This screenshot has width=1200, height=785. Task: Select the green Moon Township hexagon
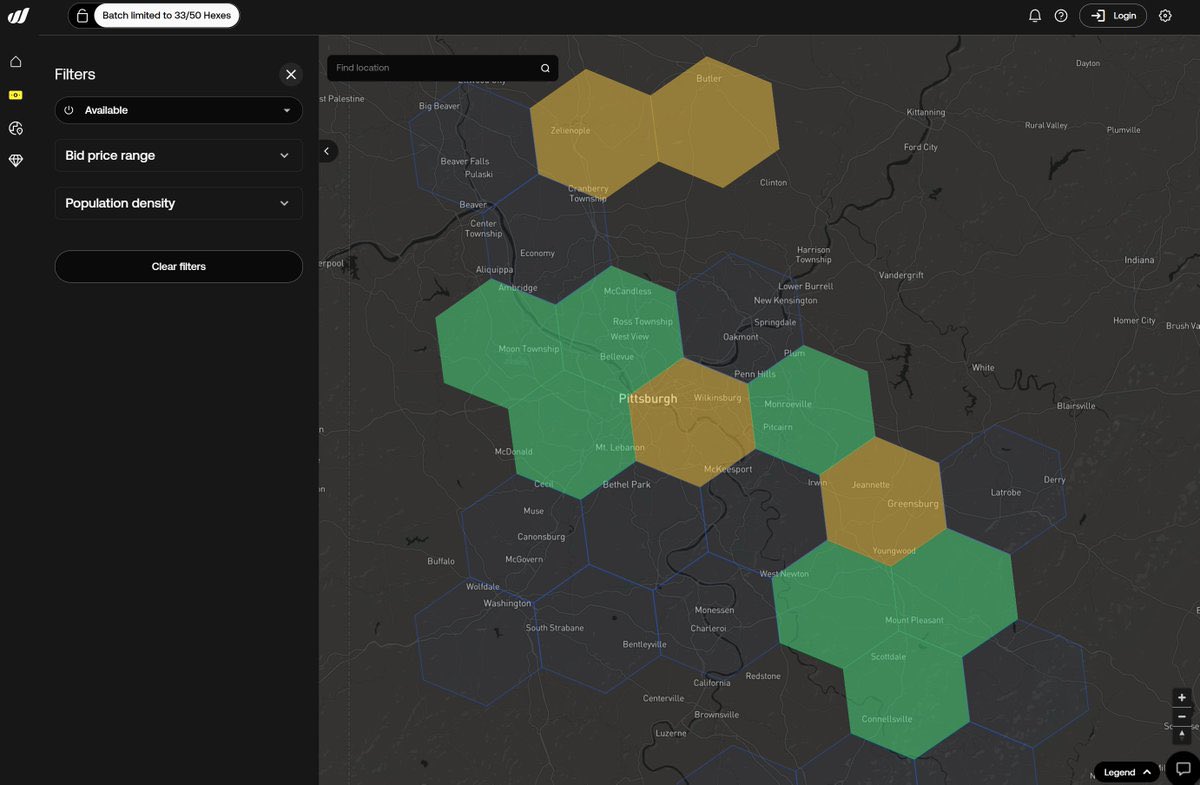pyautogui.click(x=498, y=345)
